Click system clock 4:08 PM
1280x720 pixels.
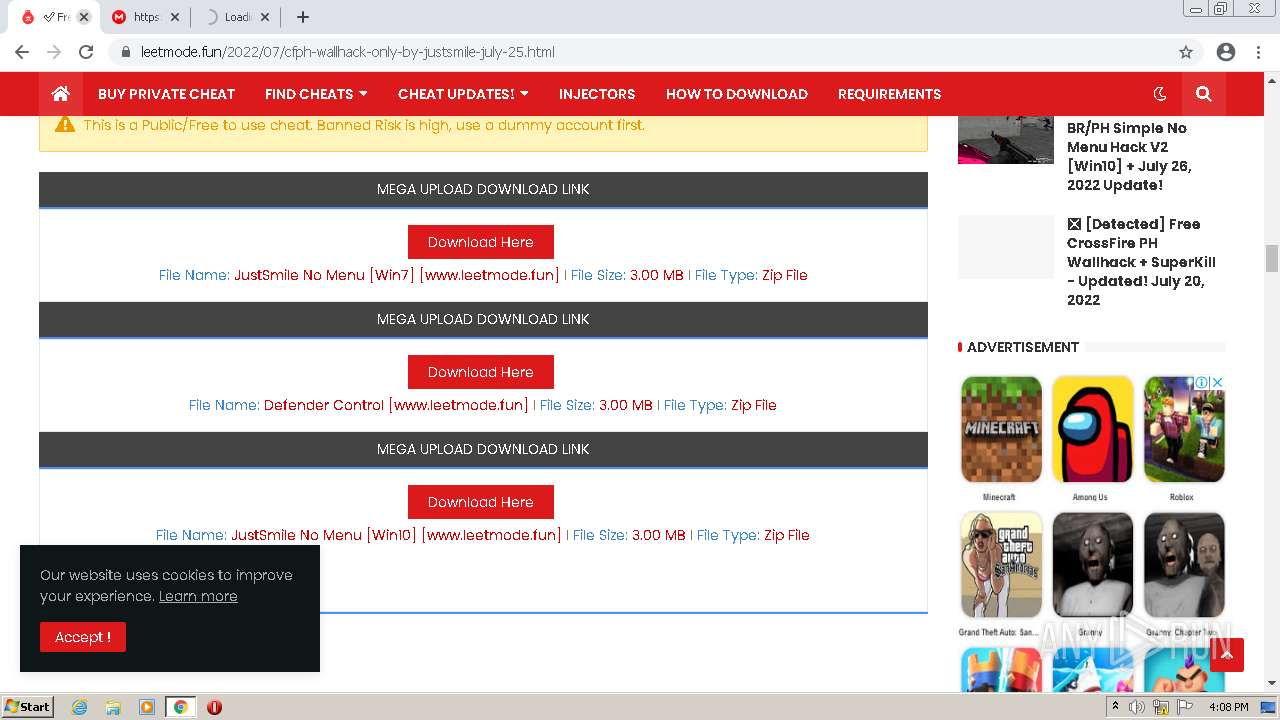[x=1228, y=707]
